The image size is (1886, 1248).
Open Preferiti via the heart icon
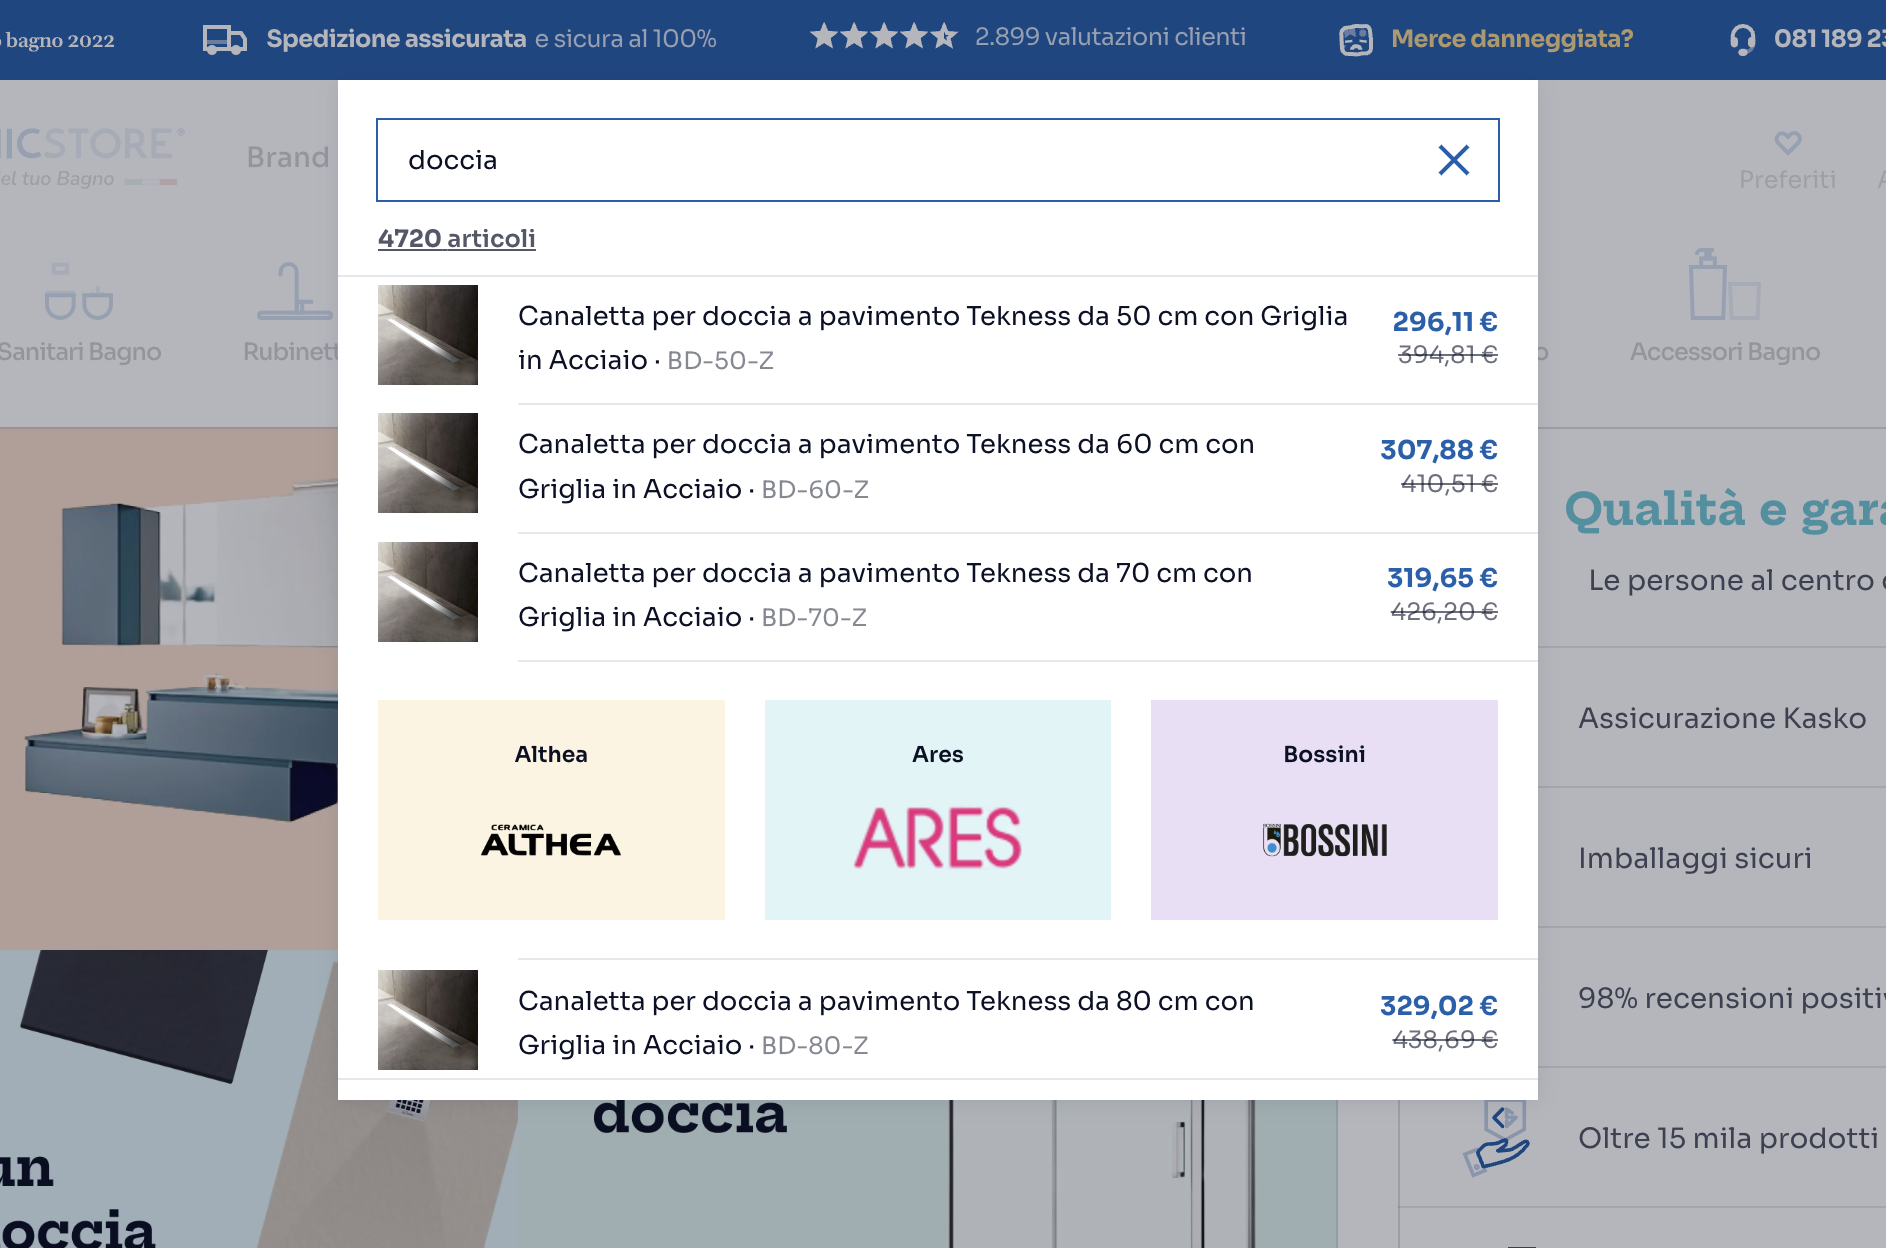(x=1787, y=143)
